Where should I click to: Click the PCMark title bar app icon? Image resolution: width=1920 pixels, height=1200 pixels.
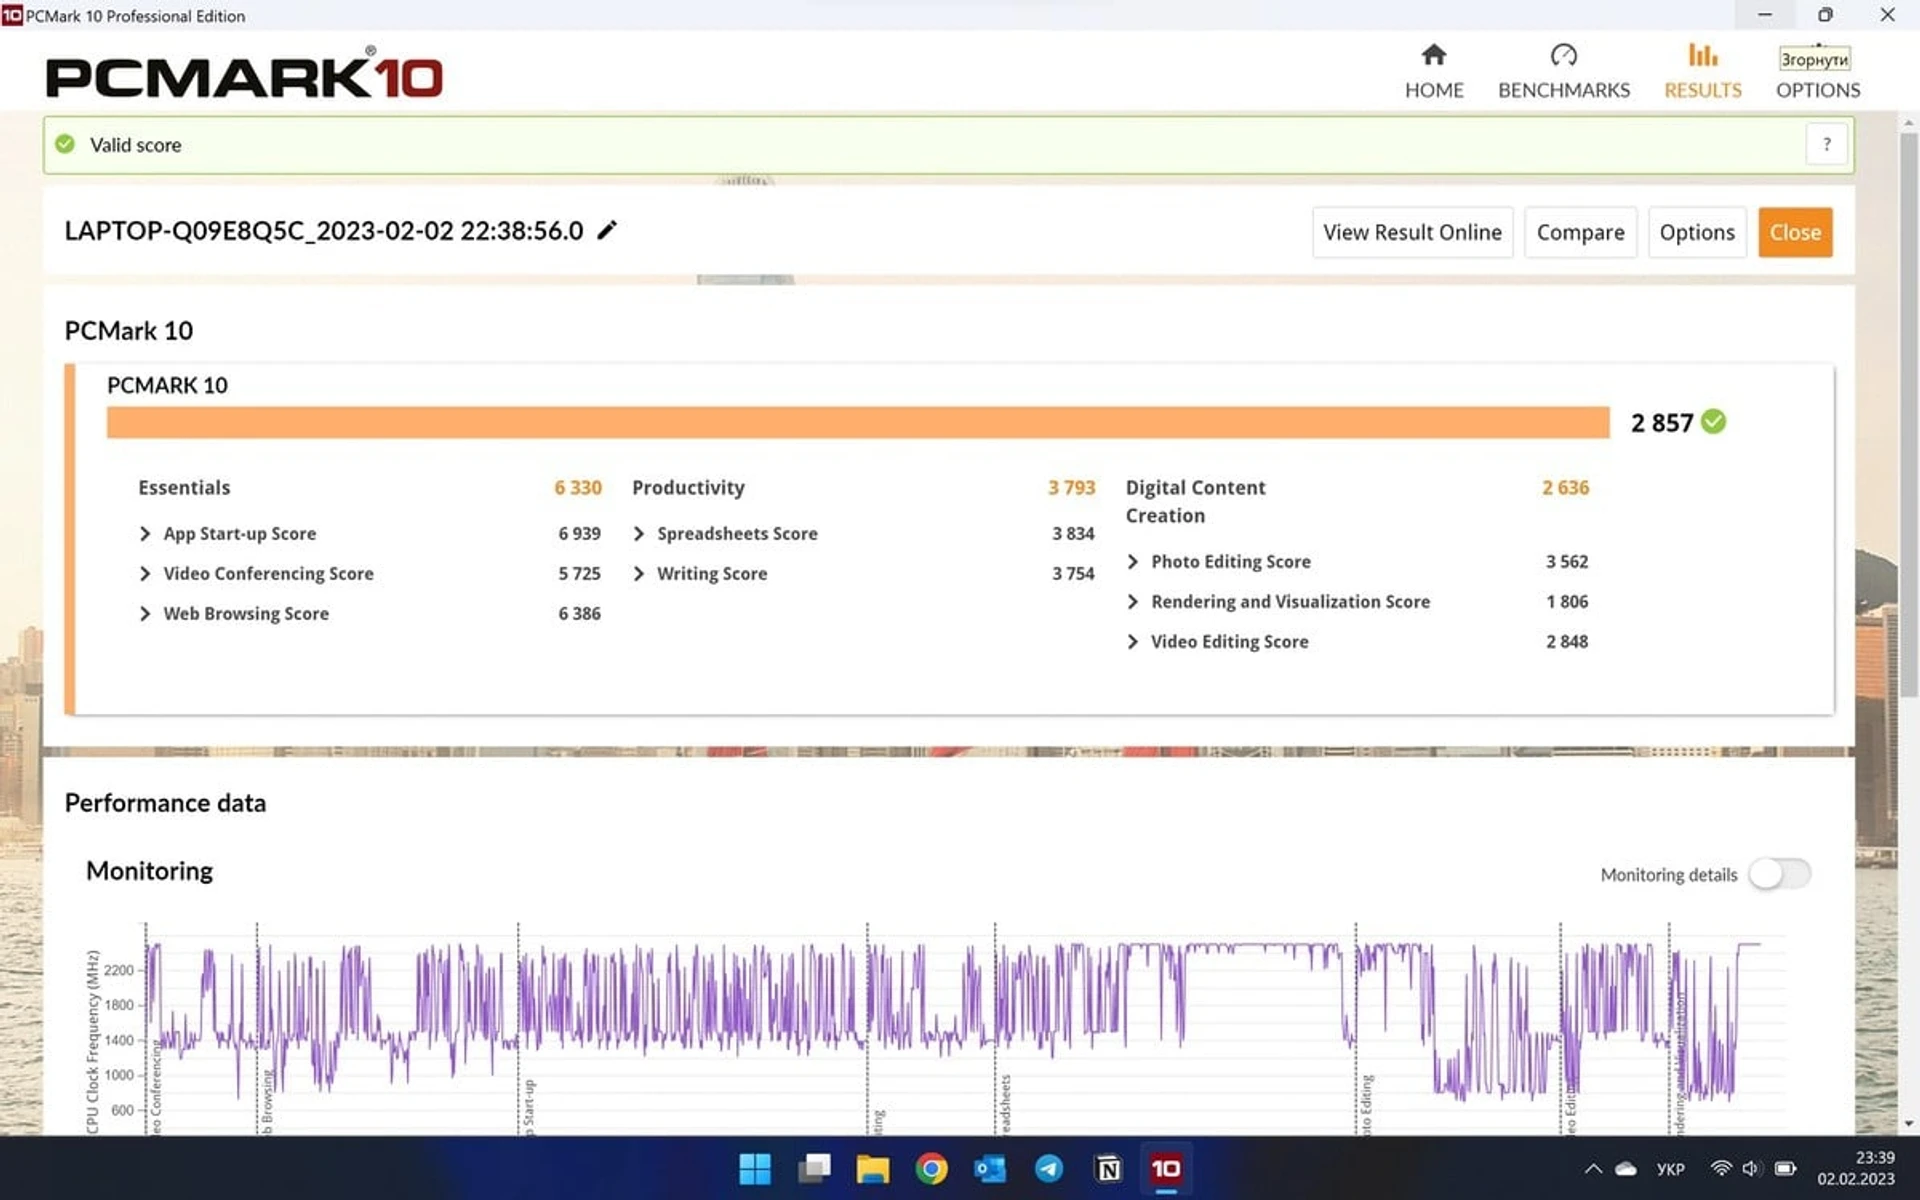tap(12, 15)
